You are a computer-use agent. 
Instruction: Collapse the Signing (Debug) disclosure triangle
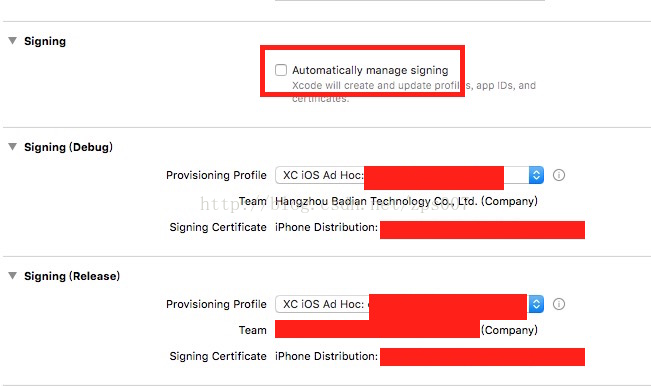coord(12,147)
